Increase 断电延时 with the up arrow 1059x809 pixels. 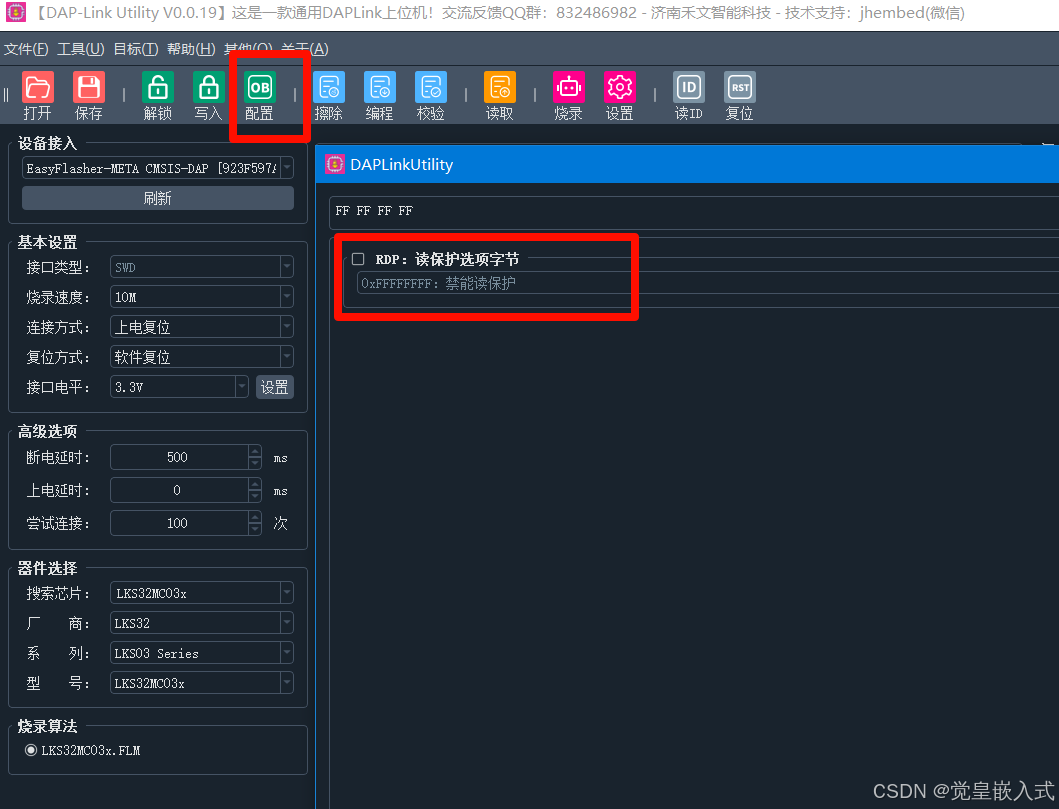point(255,451)
